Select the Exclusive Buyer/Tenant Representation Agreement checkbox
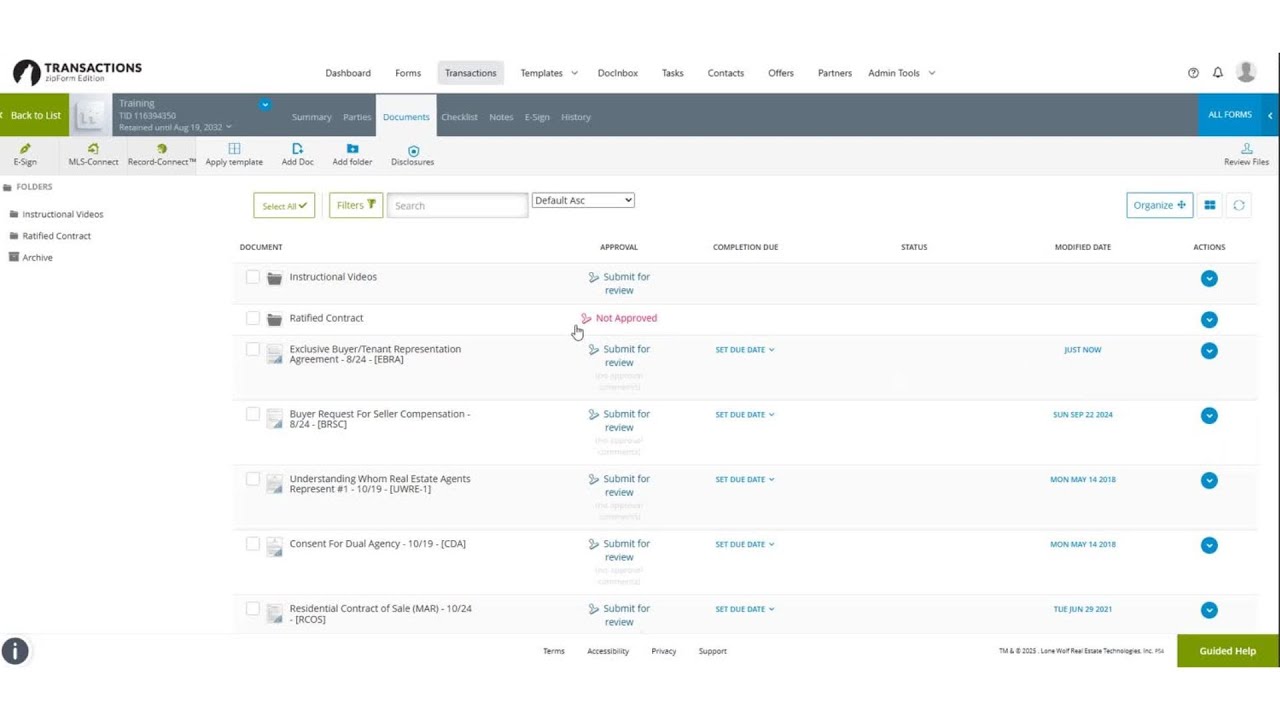Viewport: 1280px width, 720px height. click(253, 349)
